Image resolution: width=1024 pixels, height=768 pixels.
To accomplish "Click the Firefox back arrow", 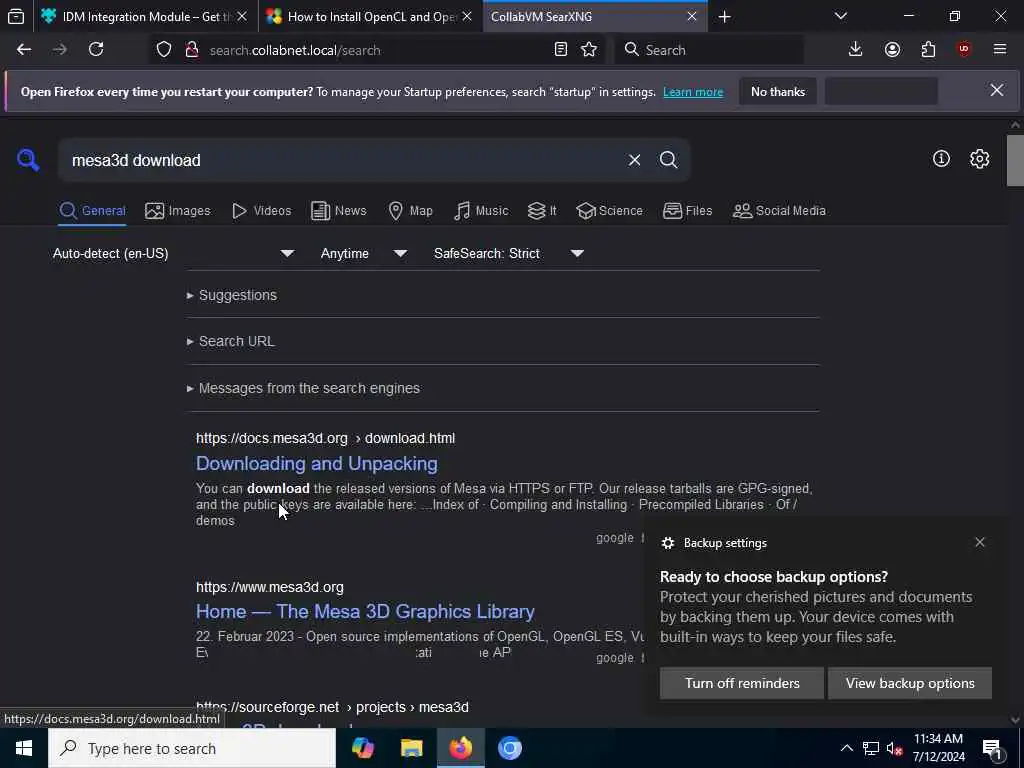I will [24, 50].
